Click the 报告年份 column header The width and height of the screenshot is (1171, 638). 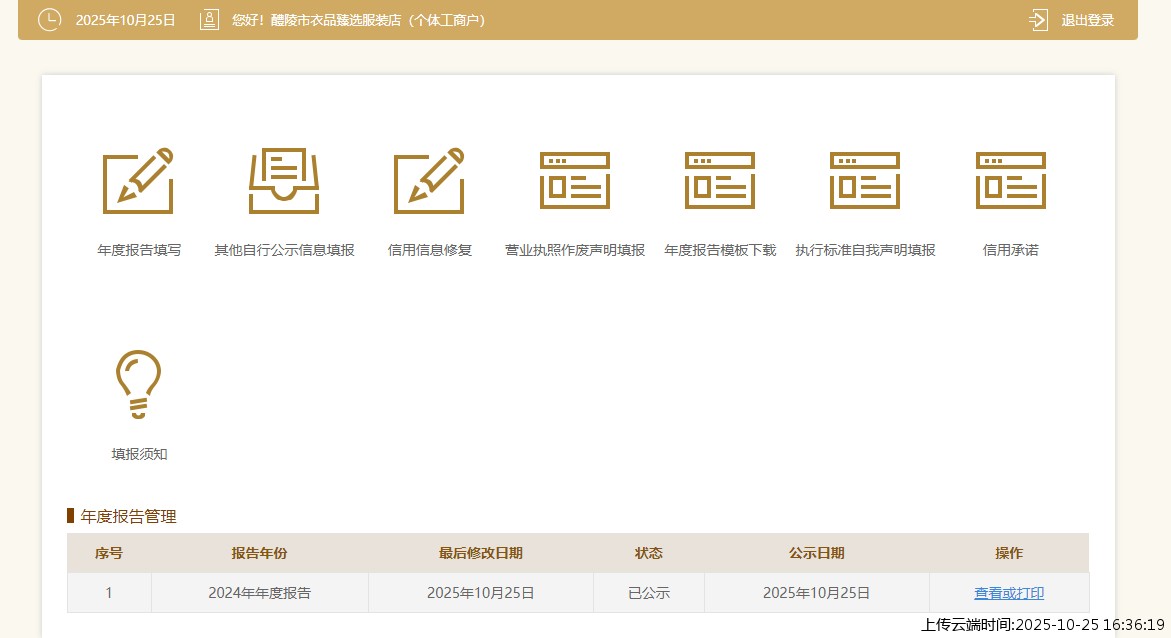[x=259, y=553]
